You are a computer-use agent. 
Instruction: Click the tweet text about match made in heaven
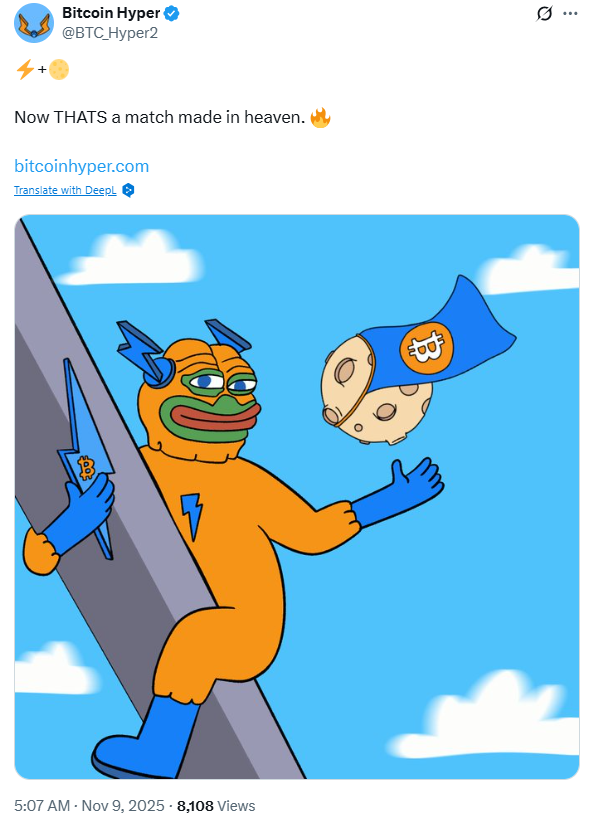[159, 117]
